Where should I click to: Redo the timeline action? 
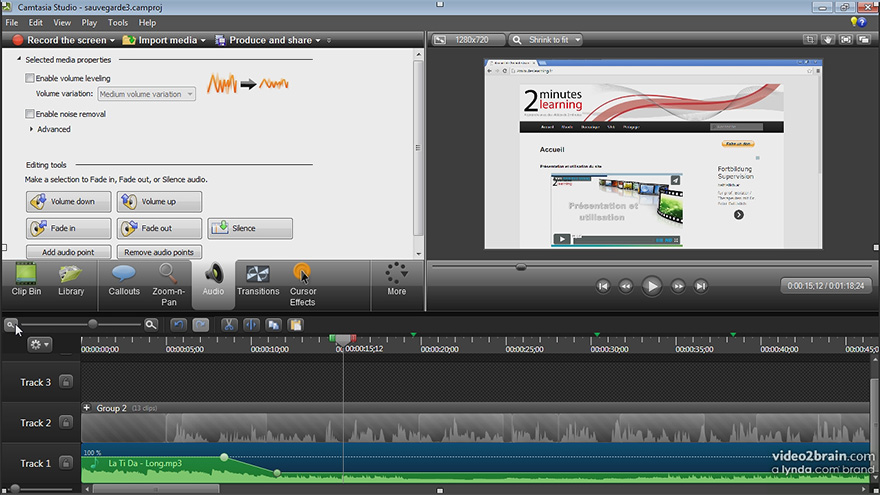[201, 324]
